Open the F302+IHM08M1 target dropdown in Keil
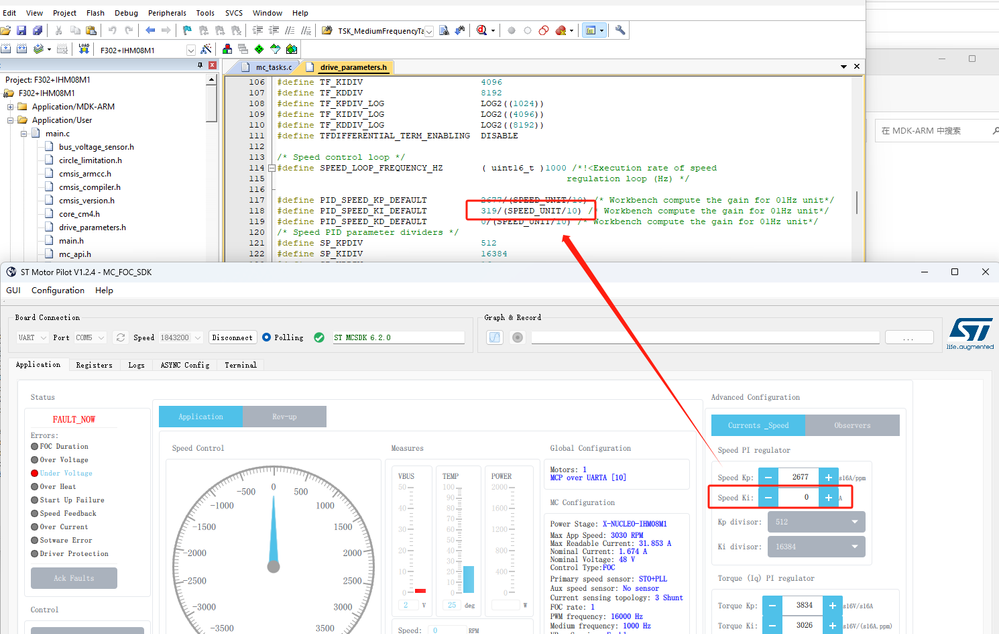999x634 pixels. coord(190,50)
